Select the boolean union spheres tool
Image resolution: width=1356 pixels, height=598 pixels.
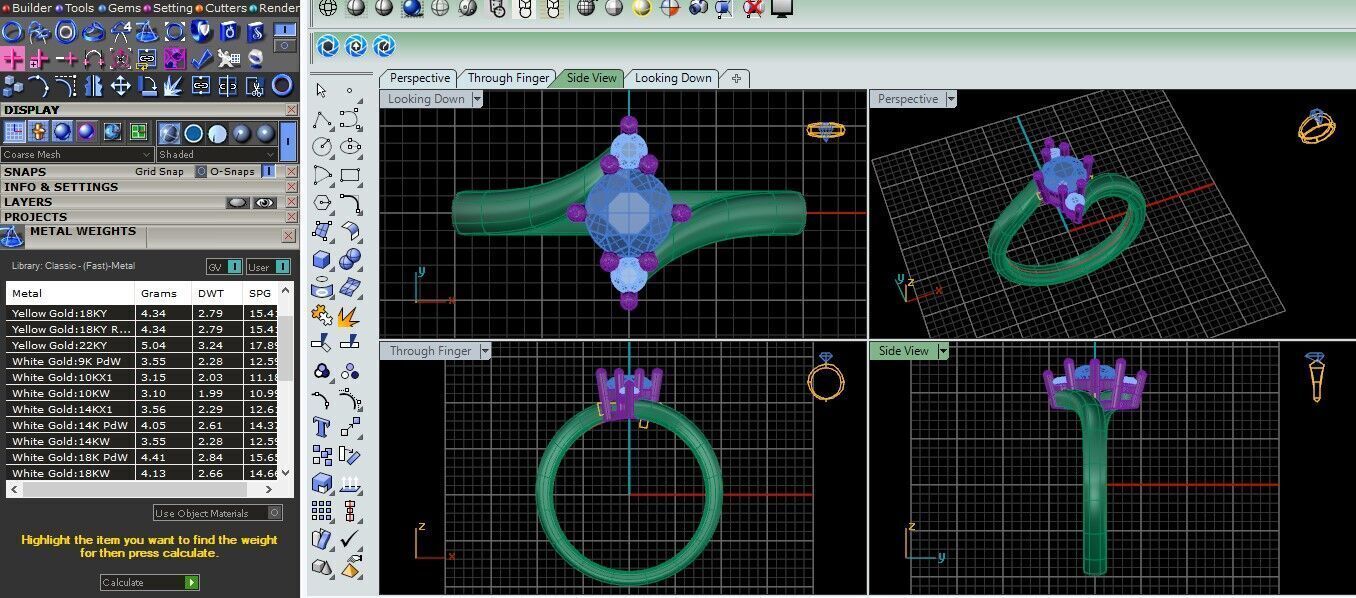click(x=350, y=260)
